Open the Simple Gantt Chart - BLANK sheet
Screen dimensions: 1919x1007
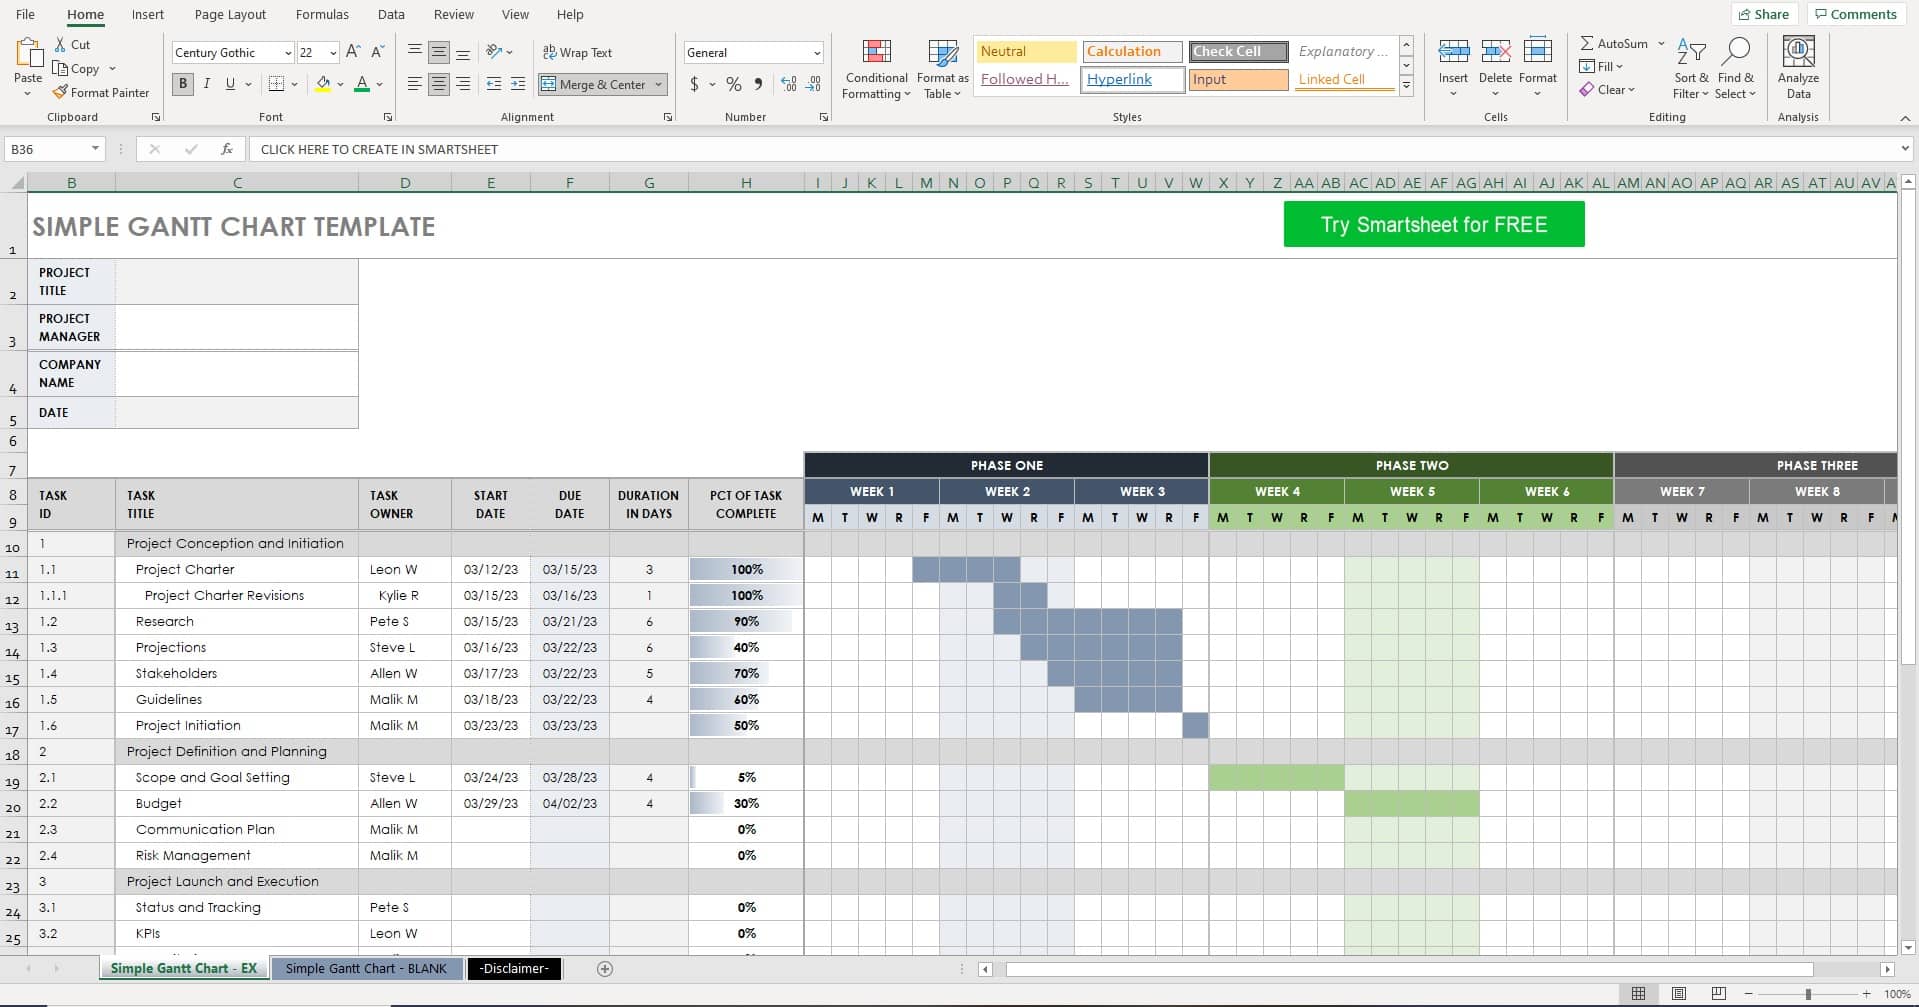(366, 968)
